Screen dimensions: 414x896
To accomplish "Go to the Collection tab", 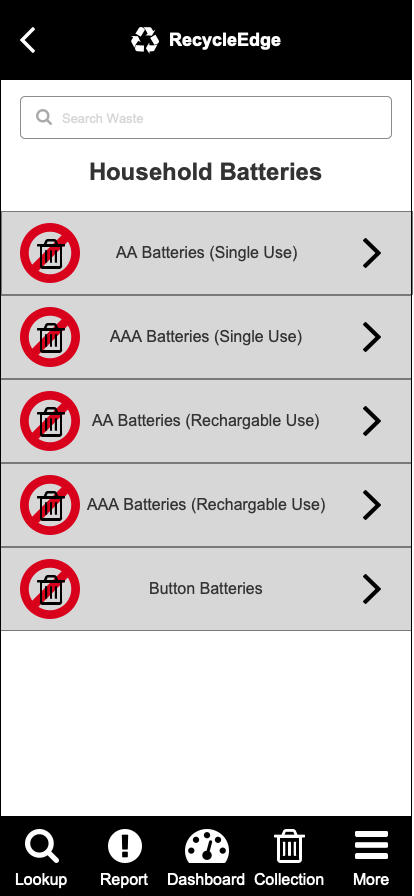I will [289, 857].
